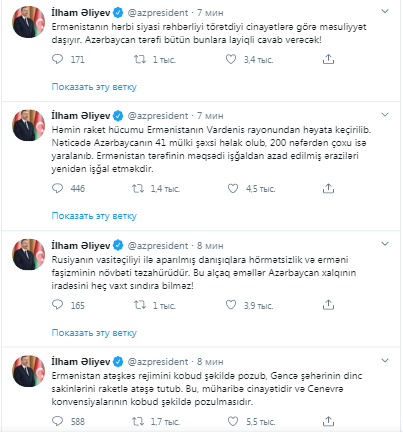Open the chevron menu on the Rusiyanın tweet
The width and height of the screenshot is (403, 432).
point(385,244)
